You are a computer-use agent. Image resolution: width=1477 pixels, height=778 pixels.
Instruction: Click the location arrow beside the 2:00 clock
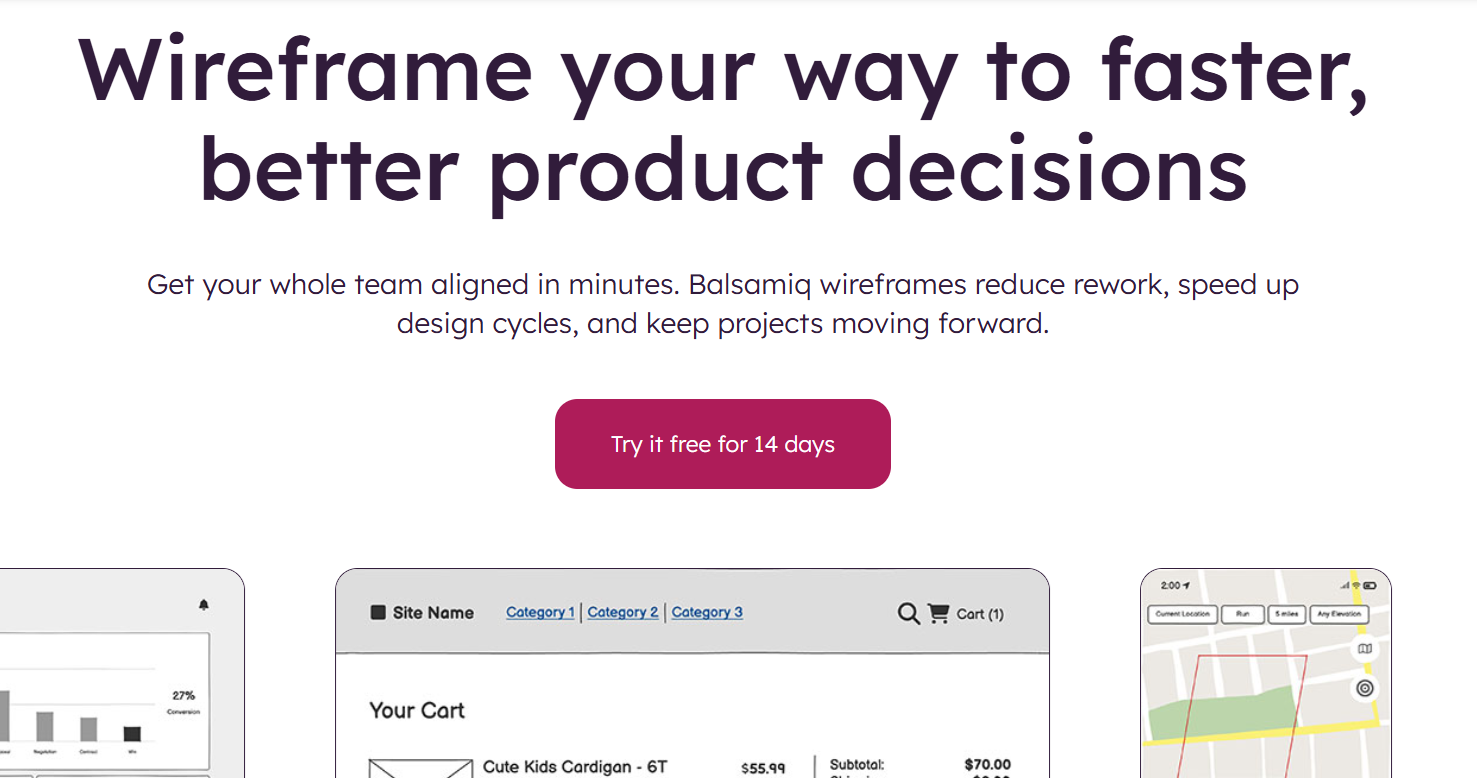click(1187, 585)
